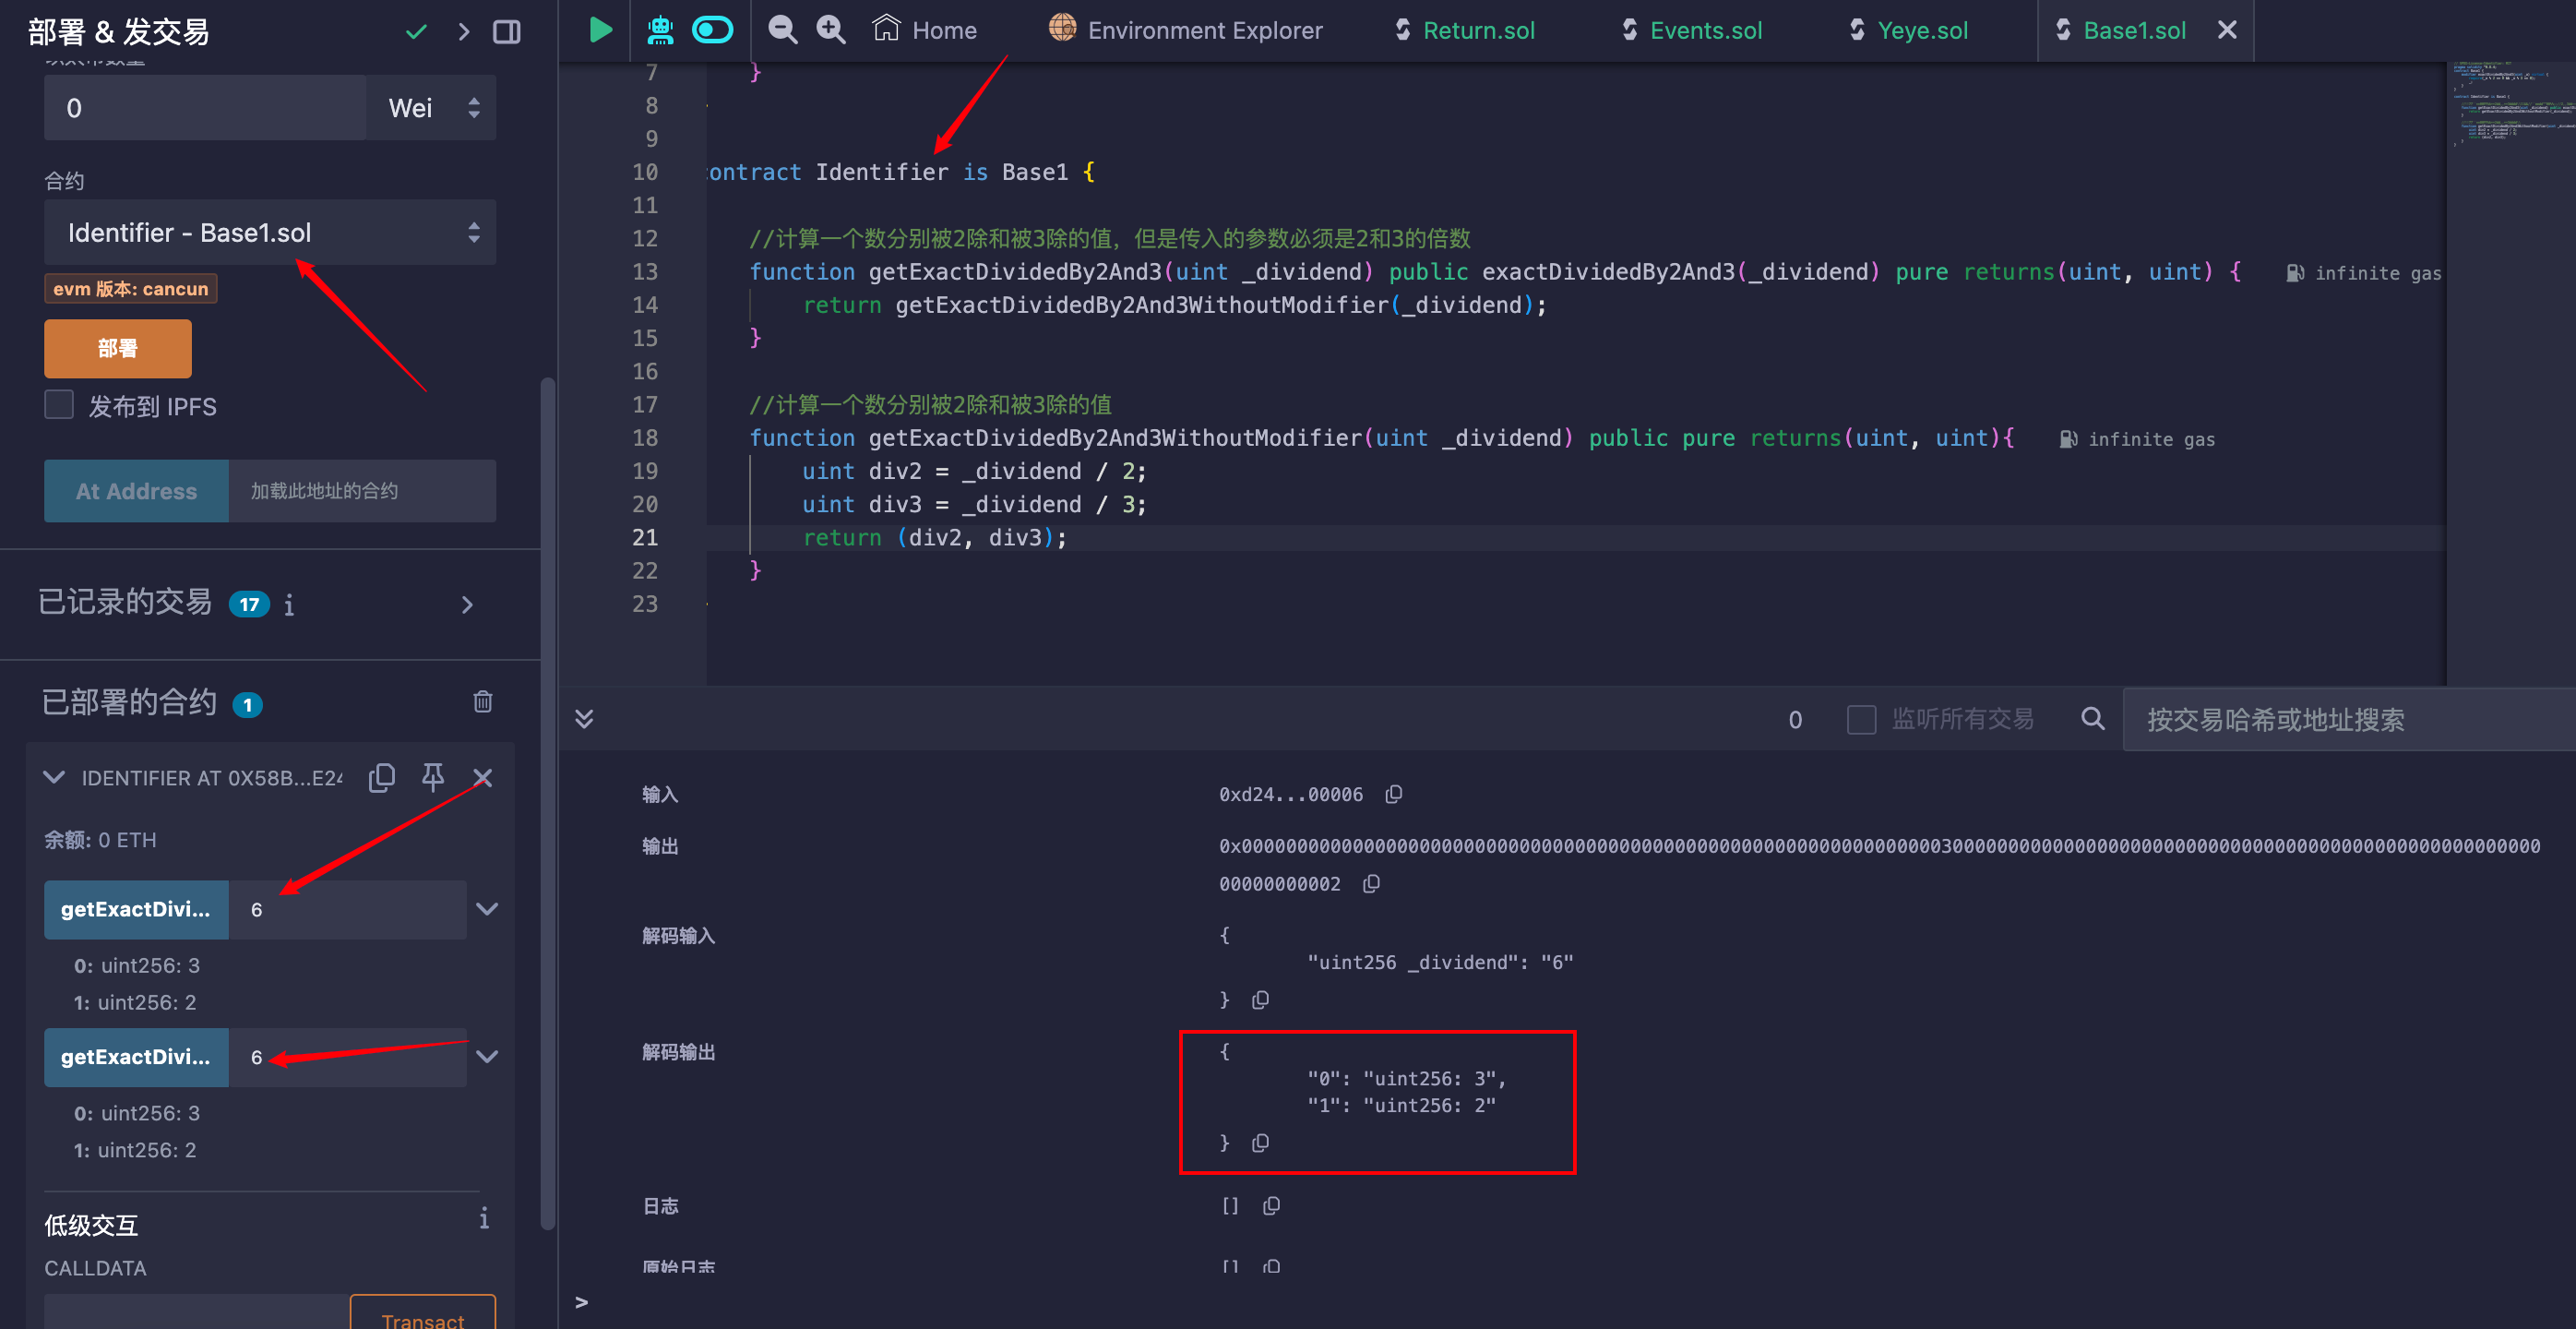Enable 监听所有交易 checkbox
The height and width of the screenshot is (1329, 2576).
1861,719
